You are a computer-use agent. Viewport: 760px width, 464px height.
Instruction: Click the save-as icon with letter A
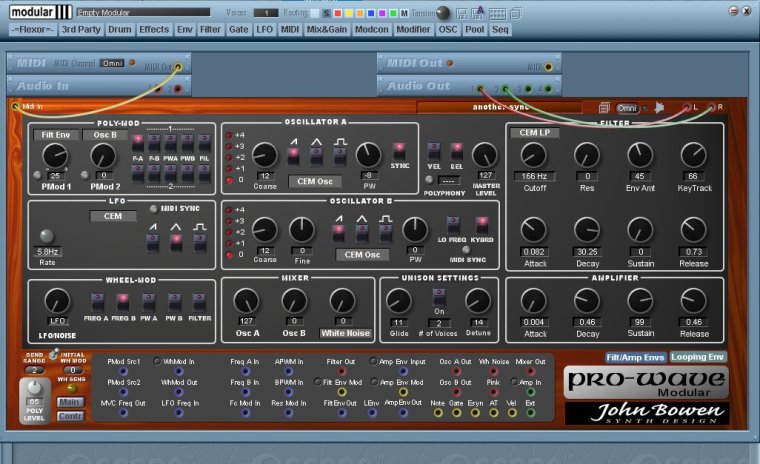[478, 13]
